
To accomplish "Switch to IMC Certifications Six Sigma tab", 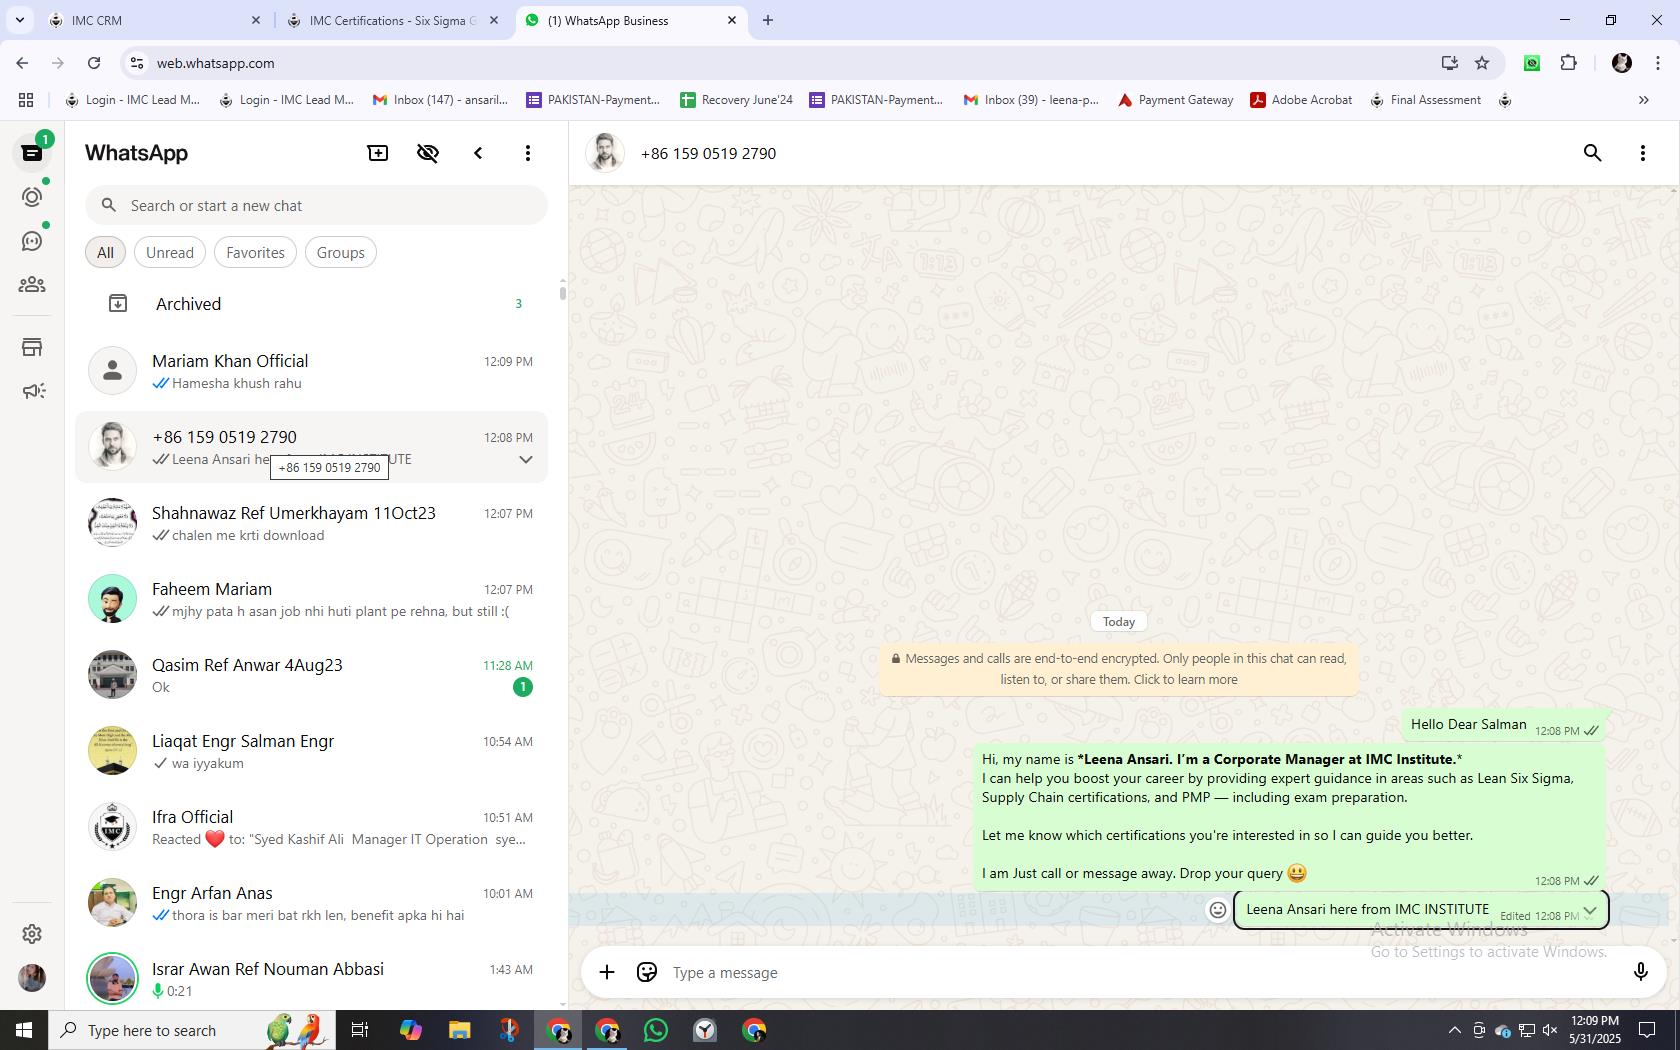I will click(394, 20).
